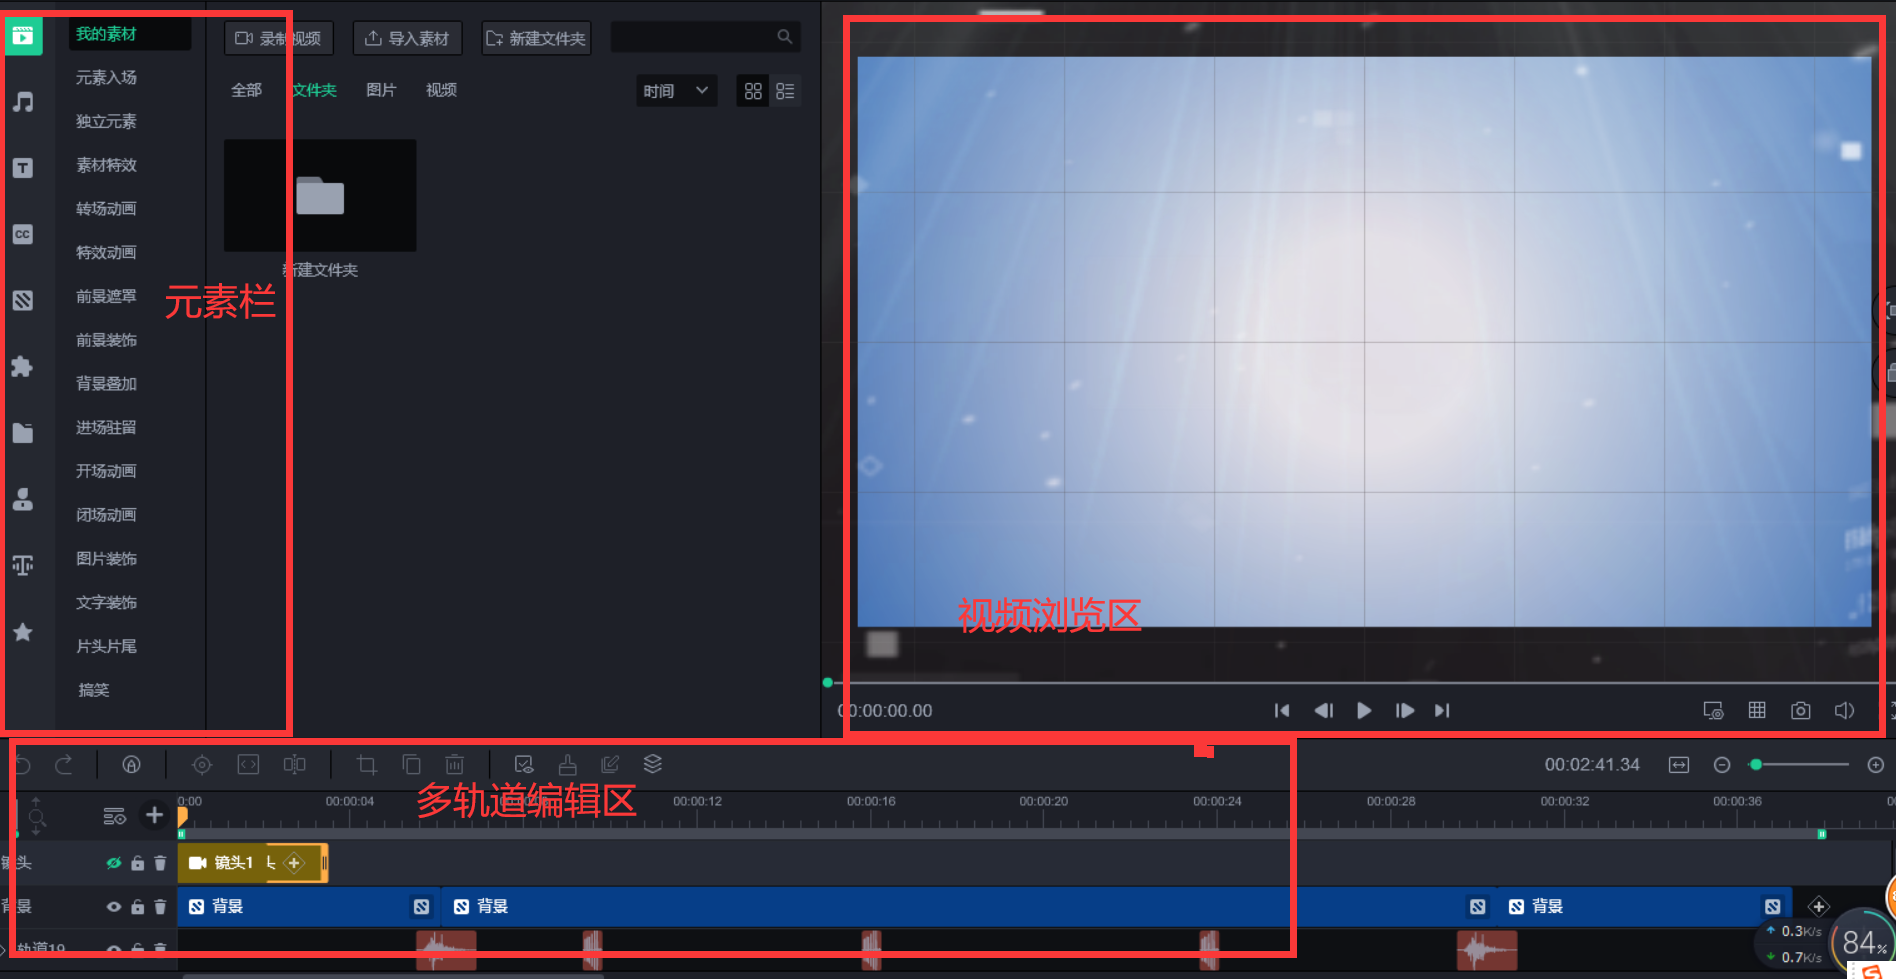Play the preview video
The height and width of the screenshot is (979, 1896).
(1363, 711)
